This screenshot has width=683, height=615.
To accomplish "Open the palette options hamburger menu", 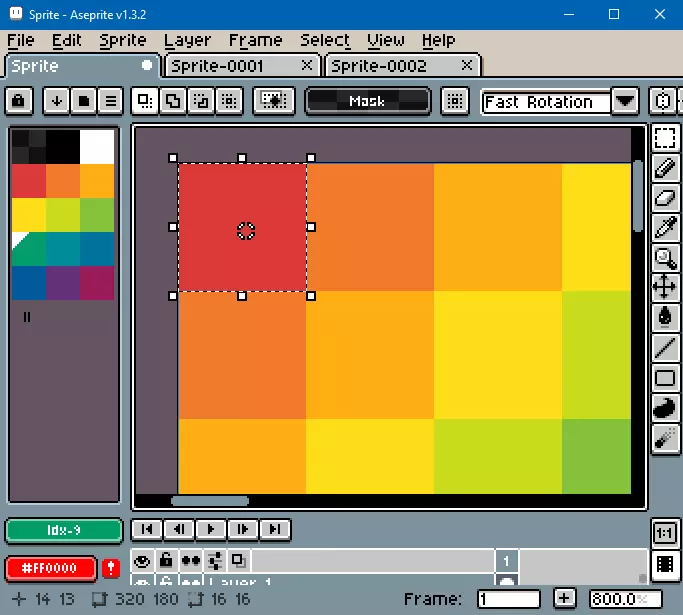I will pyautogui.click(x=111, y=101).
